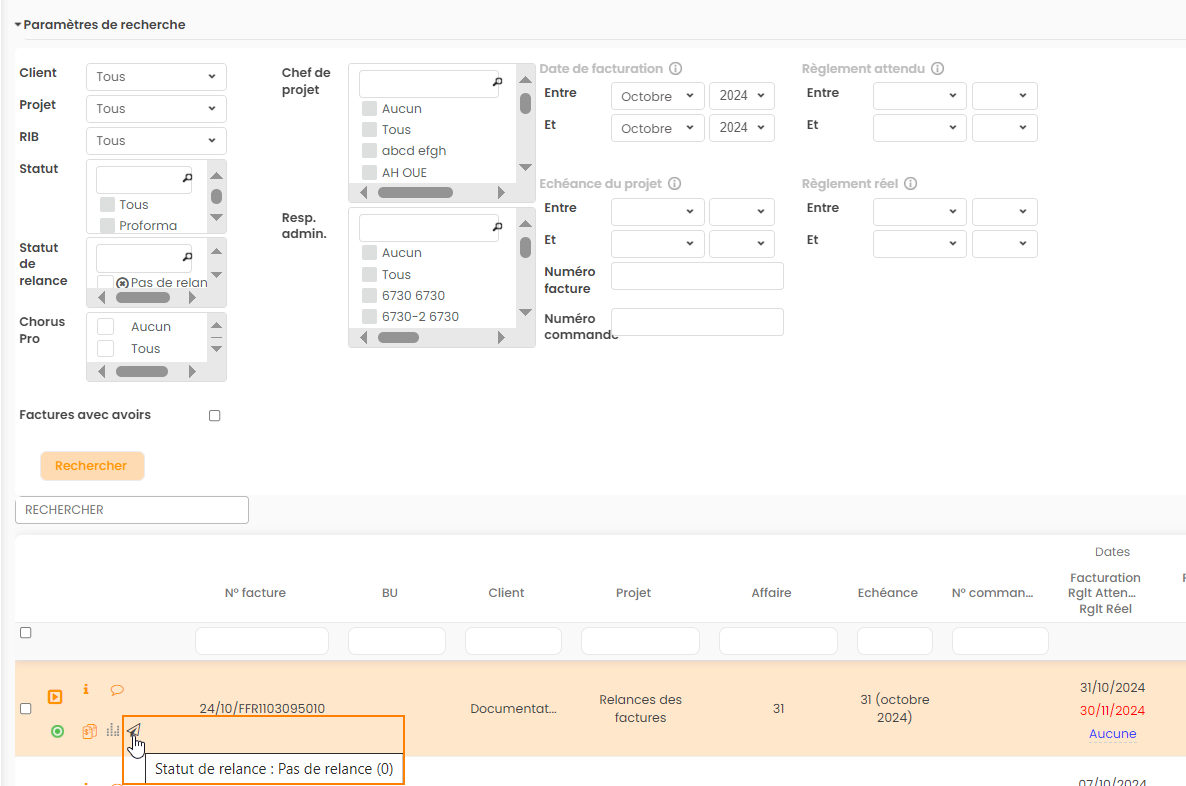Click info icon beside Règlement attendu
1186x786 pixels.
tap(937, 69)
